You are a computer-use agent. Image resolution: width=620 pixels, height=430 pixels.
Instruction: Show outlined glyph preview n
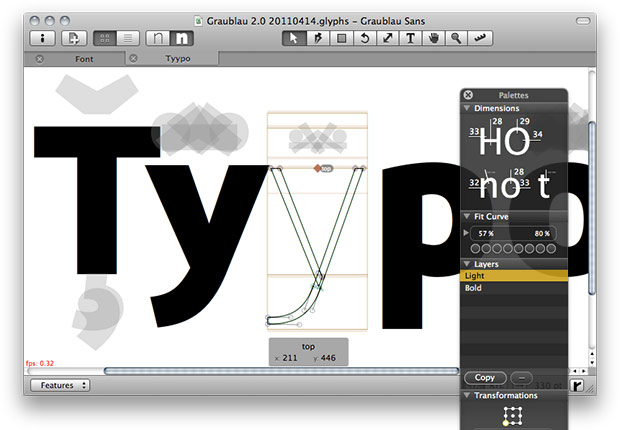point(158,38)
